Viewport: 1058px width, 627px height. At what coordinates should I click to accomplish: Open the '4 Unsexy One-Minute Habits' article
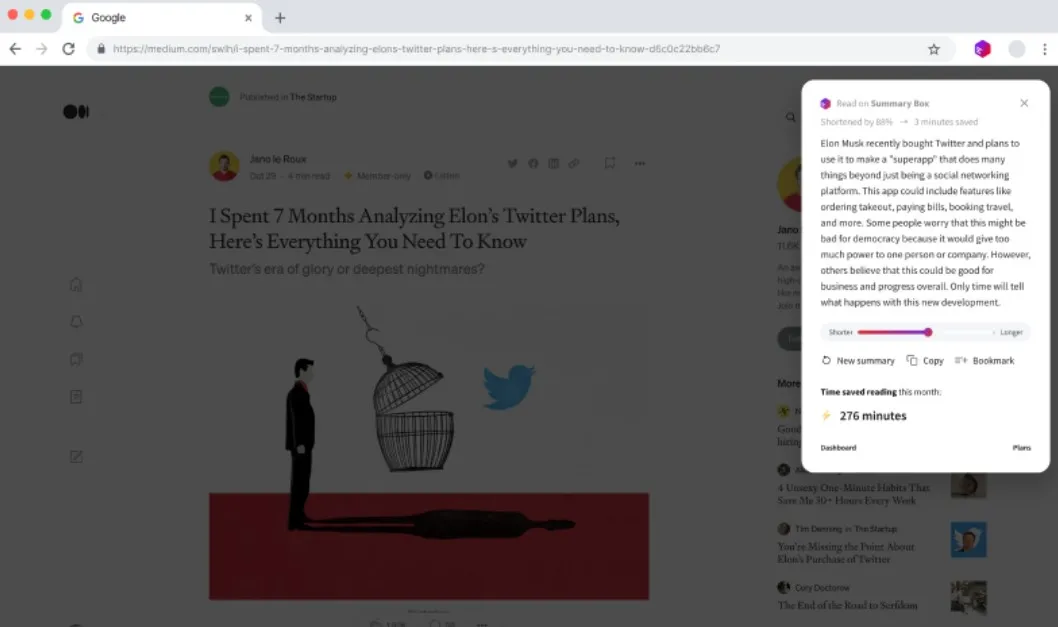tap(854, 493)
